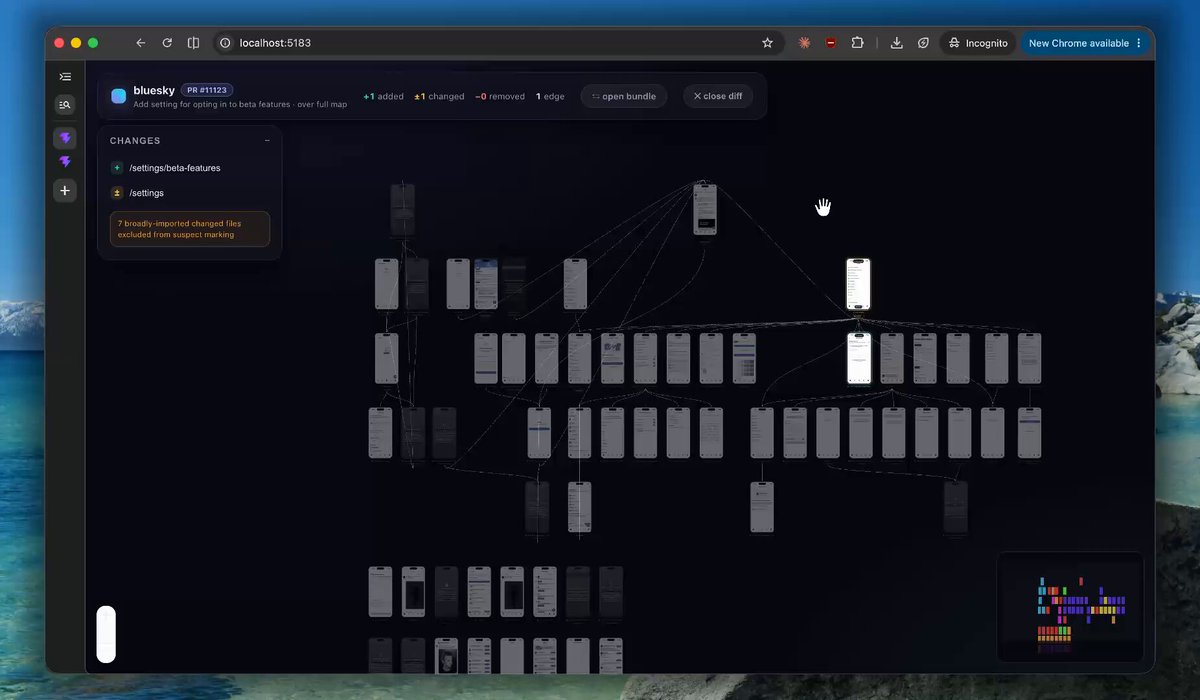Open the PR #11123 badge
Image resolution: width=1200 pixels, height=700 pixels.
click(x=207, y=90)
